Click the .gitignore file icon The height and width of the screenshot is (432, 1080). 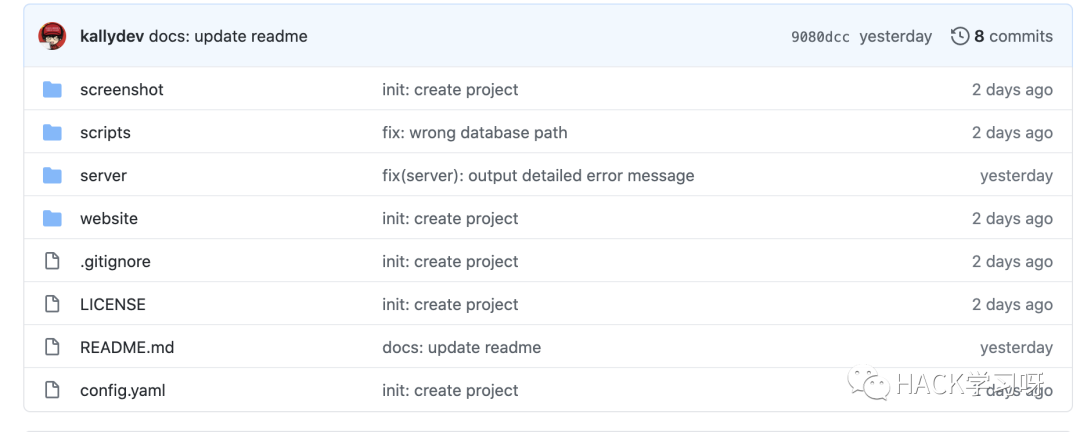point(53,262)
